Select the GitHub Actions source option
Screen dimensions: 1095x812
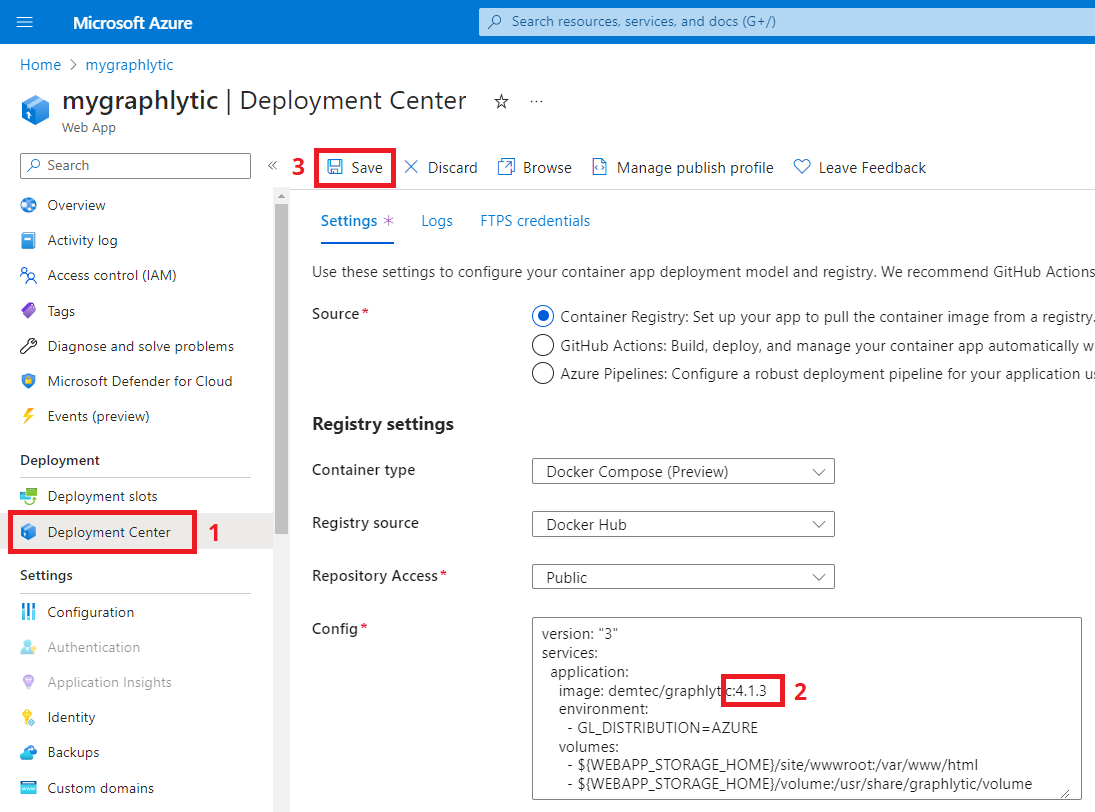(543, 345)
